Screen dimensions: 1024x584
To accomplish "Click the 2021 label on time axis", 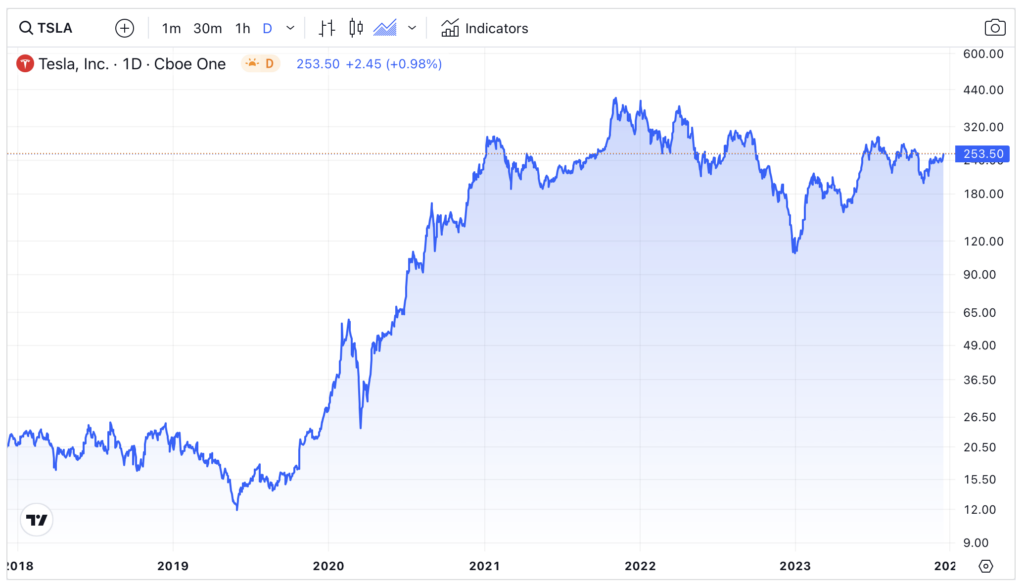I will tap(485, 566).
